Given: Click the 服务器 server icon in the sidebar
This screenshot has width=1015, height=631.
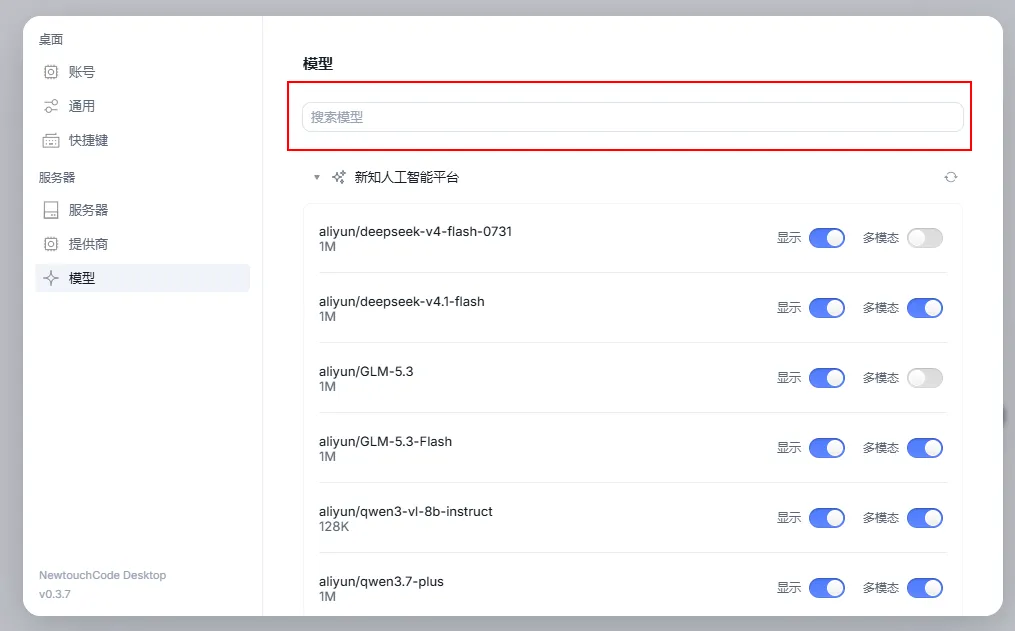Looking at the screenshot, I should click(51, 210).
